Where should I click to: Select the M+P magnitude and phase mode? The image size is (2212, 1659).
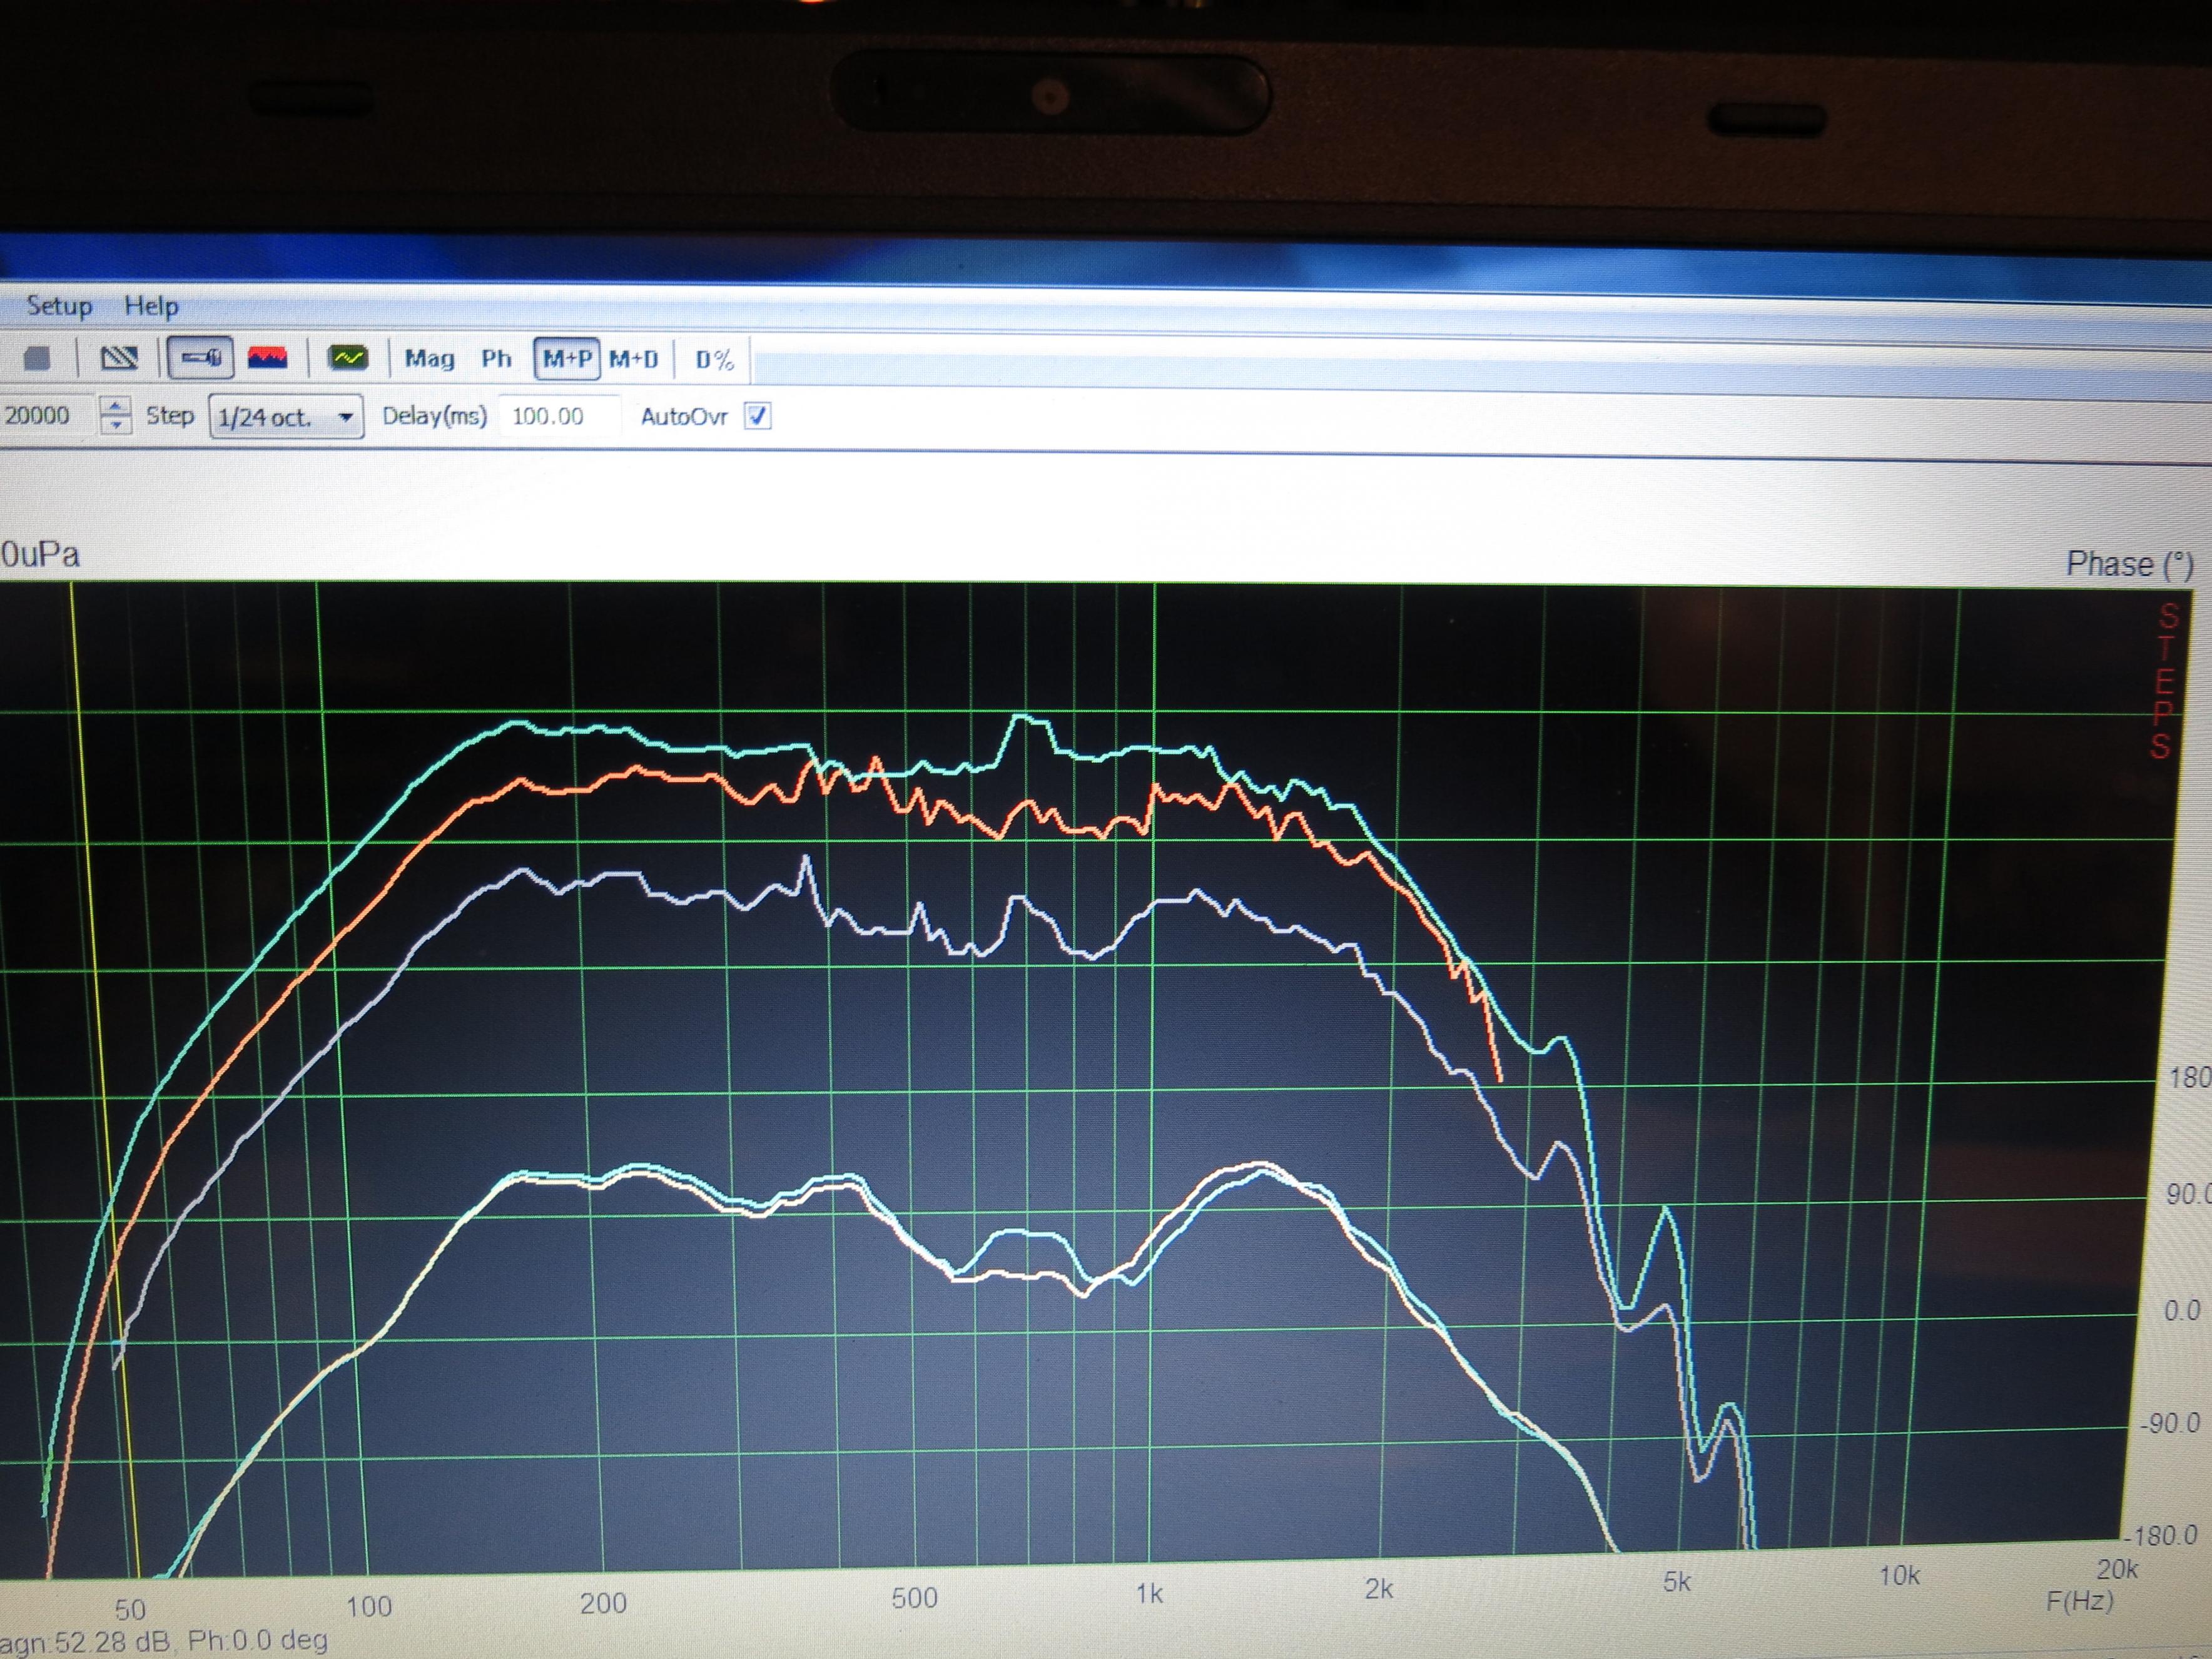coord(567,358)
